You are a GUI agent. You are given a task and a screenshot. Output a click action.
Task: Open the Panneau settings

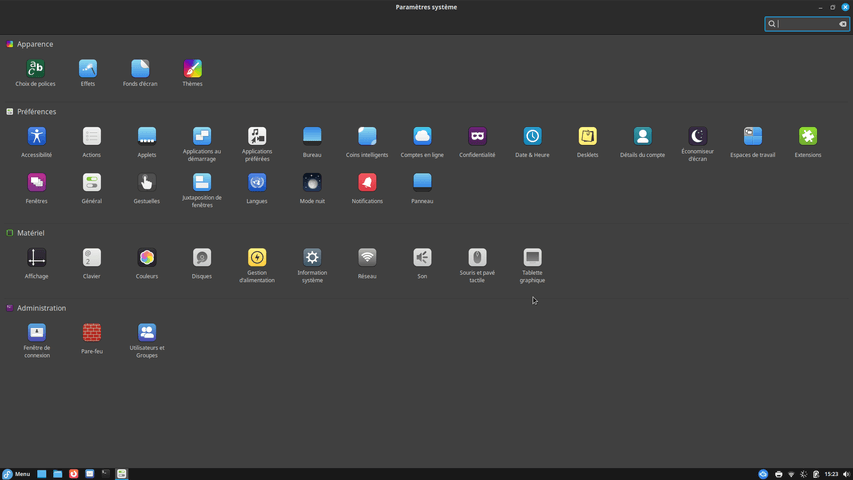click(x=422, y=189)
